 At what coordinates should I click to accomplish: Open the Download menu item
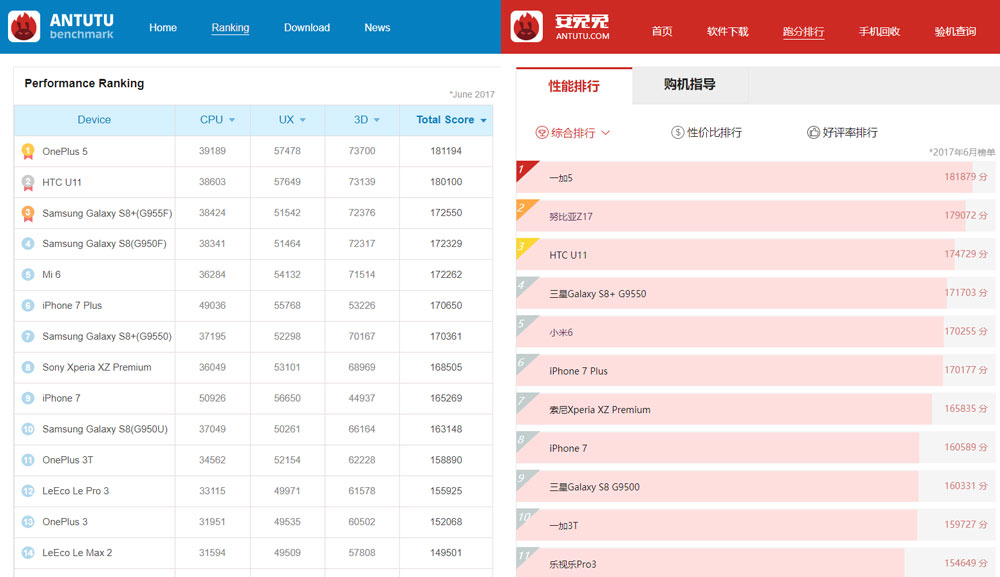point(306,28)
